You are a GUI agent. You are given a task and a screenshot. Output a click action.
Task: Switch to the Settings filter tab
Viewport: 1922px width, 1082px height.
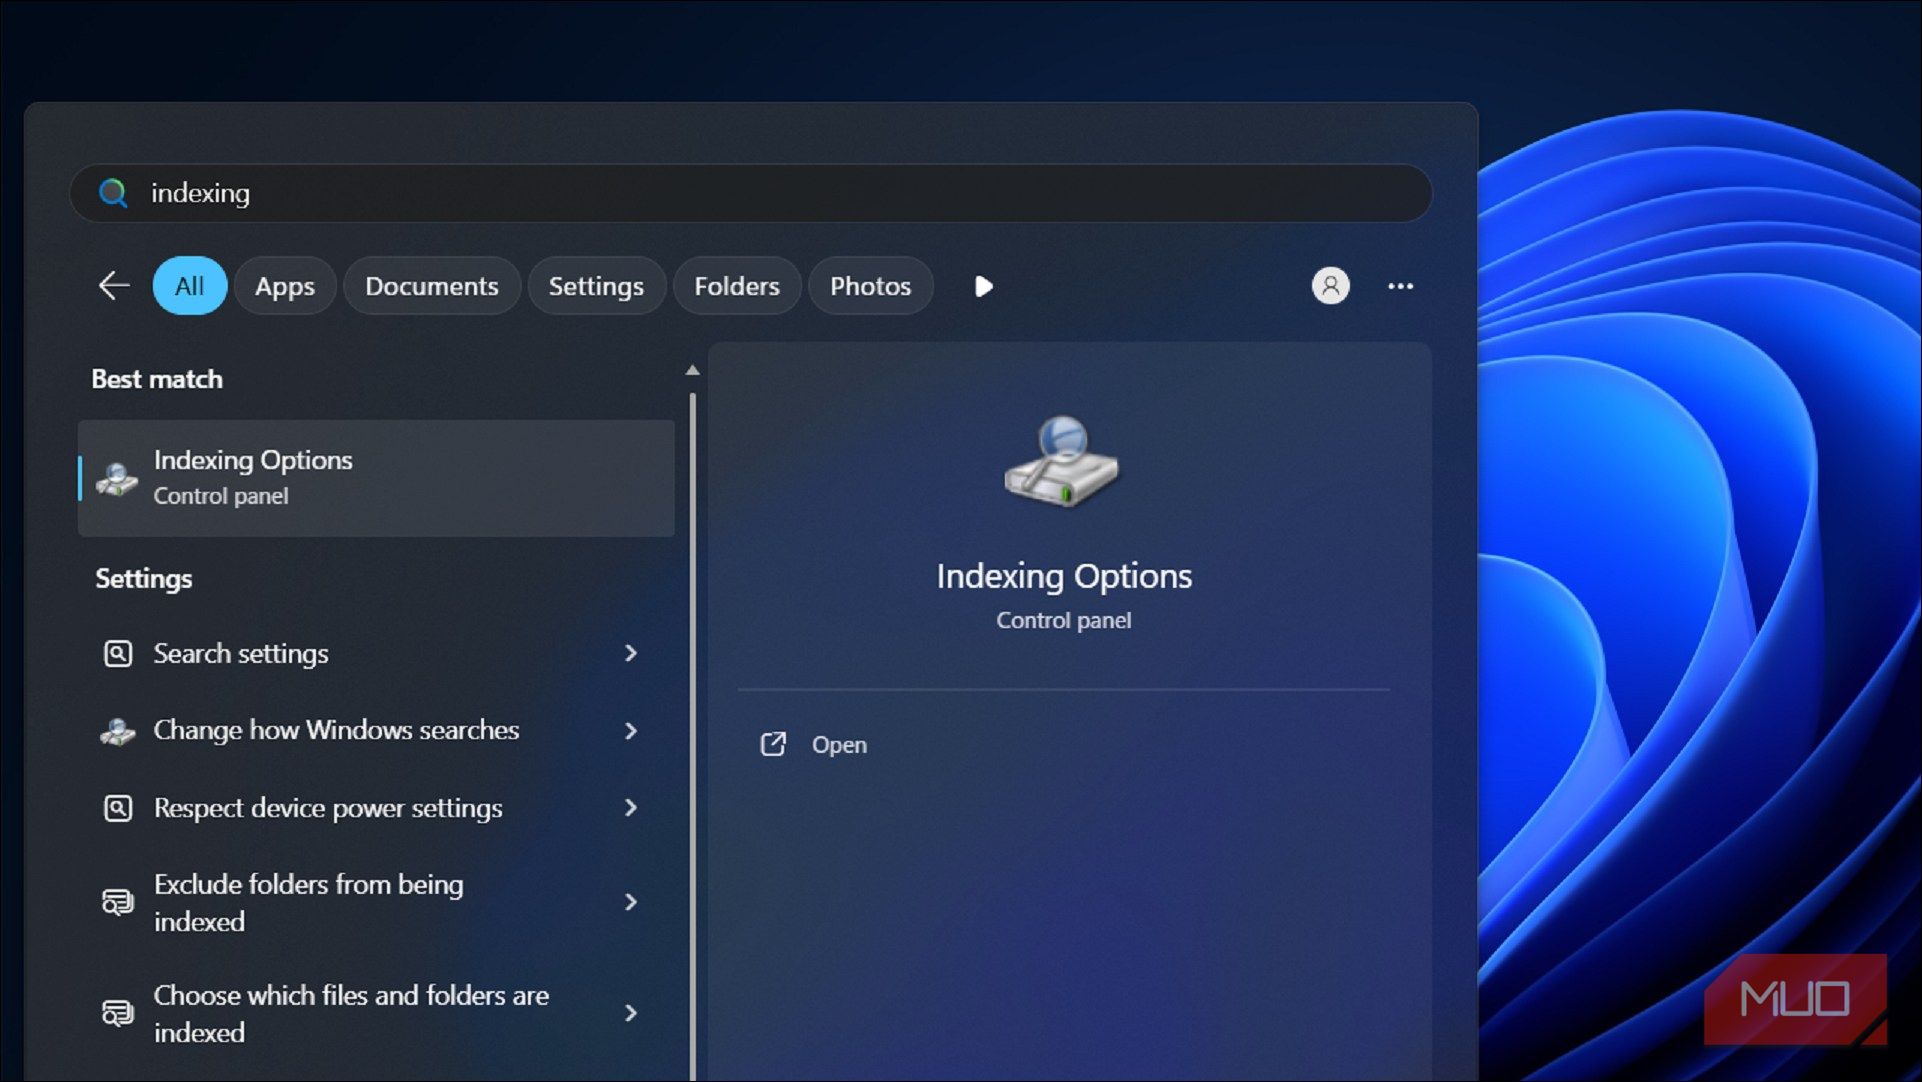pyautogui.click(x=596, y=286)
